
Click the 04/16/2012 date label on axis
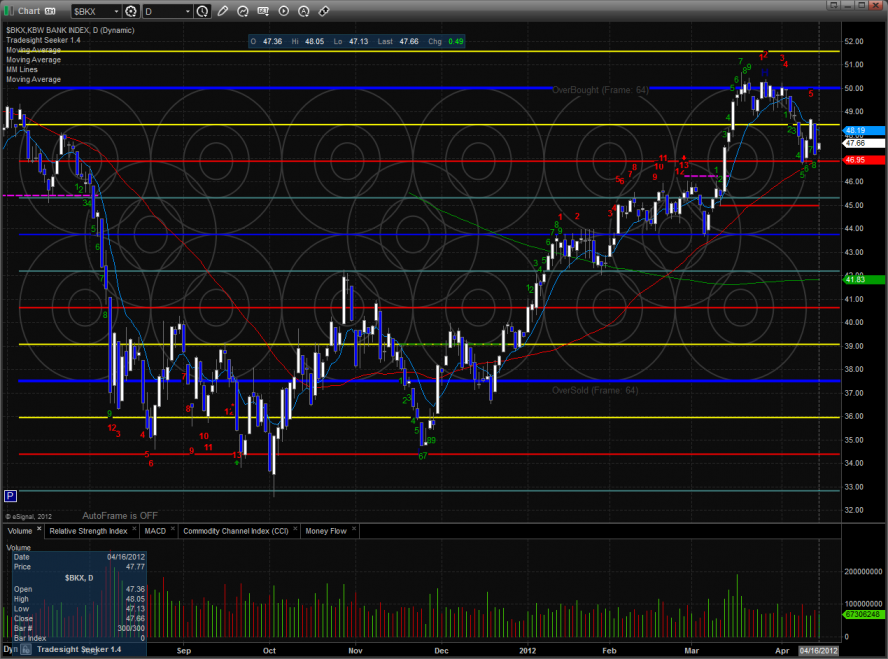tap(819, 650)
